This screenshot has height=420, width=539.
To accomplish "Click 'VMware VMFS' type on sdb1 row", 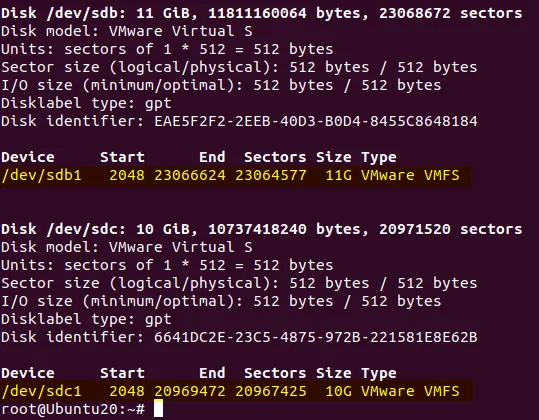I will [x=410, y=175].
